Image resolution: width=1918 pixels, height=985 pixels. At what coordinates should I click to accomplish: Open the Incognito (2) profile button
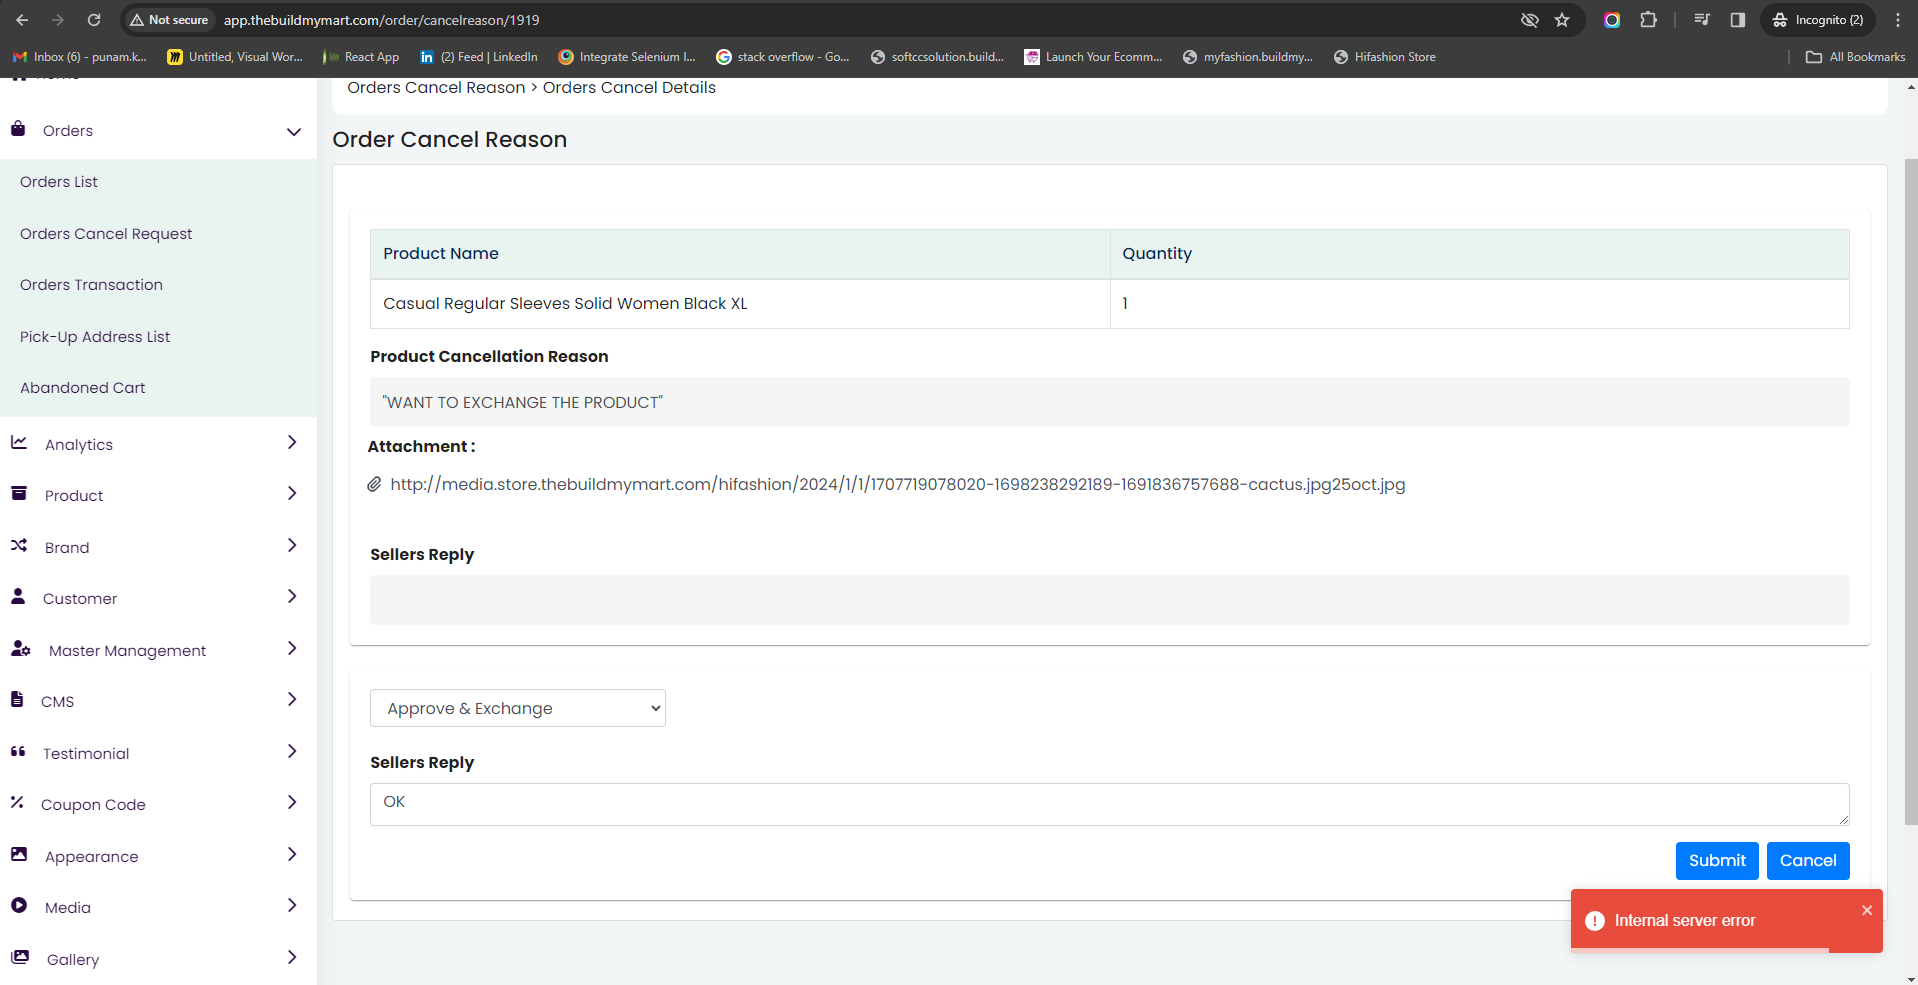pyautogui.click(x=1818, y=20)
